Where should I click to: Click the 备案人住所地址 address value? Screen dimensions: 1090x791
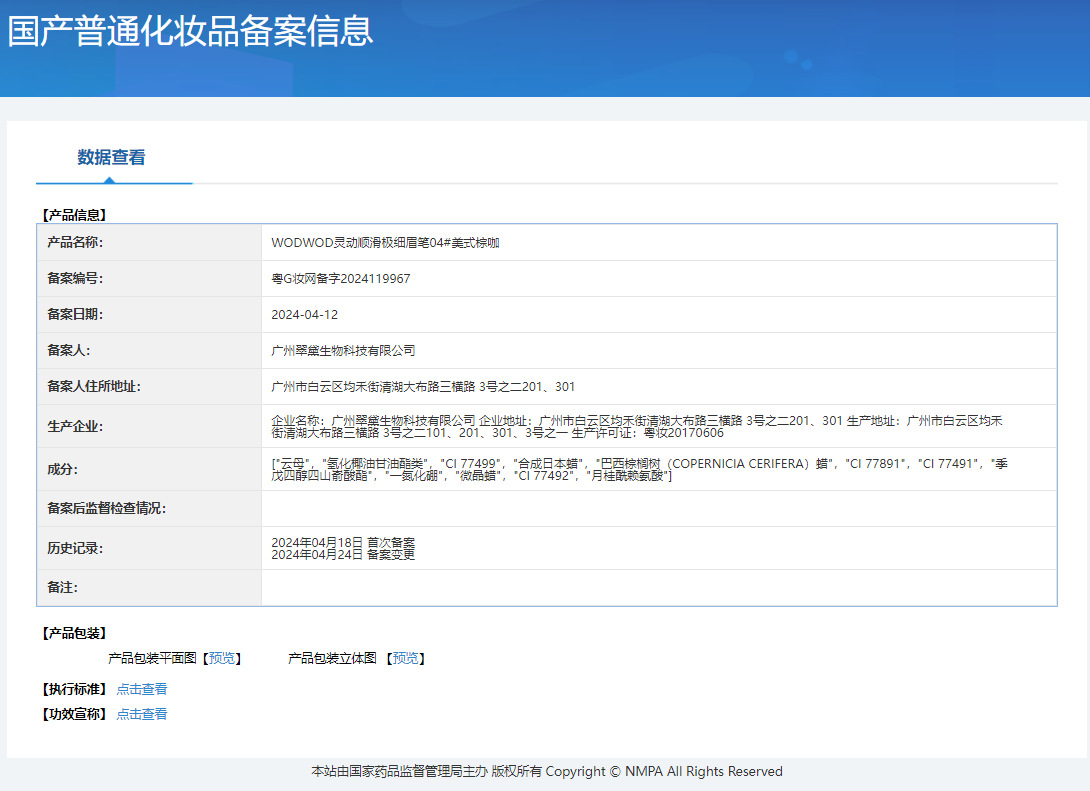423,387
